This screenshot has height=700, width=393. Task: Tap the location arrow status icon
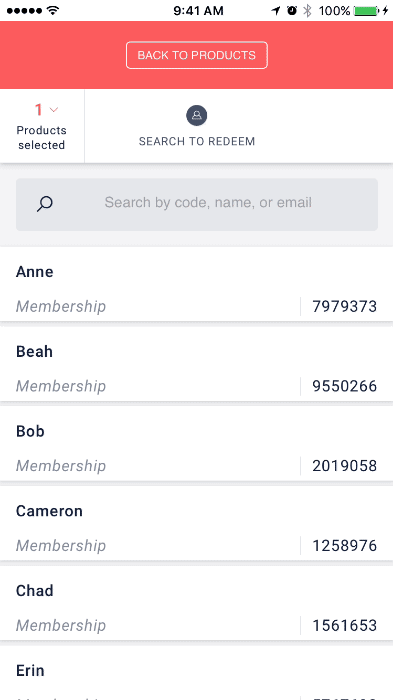tap(276, 11)
